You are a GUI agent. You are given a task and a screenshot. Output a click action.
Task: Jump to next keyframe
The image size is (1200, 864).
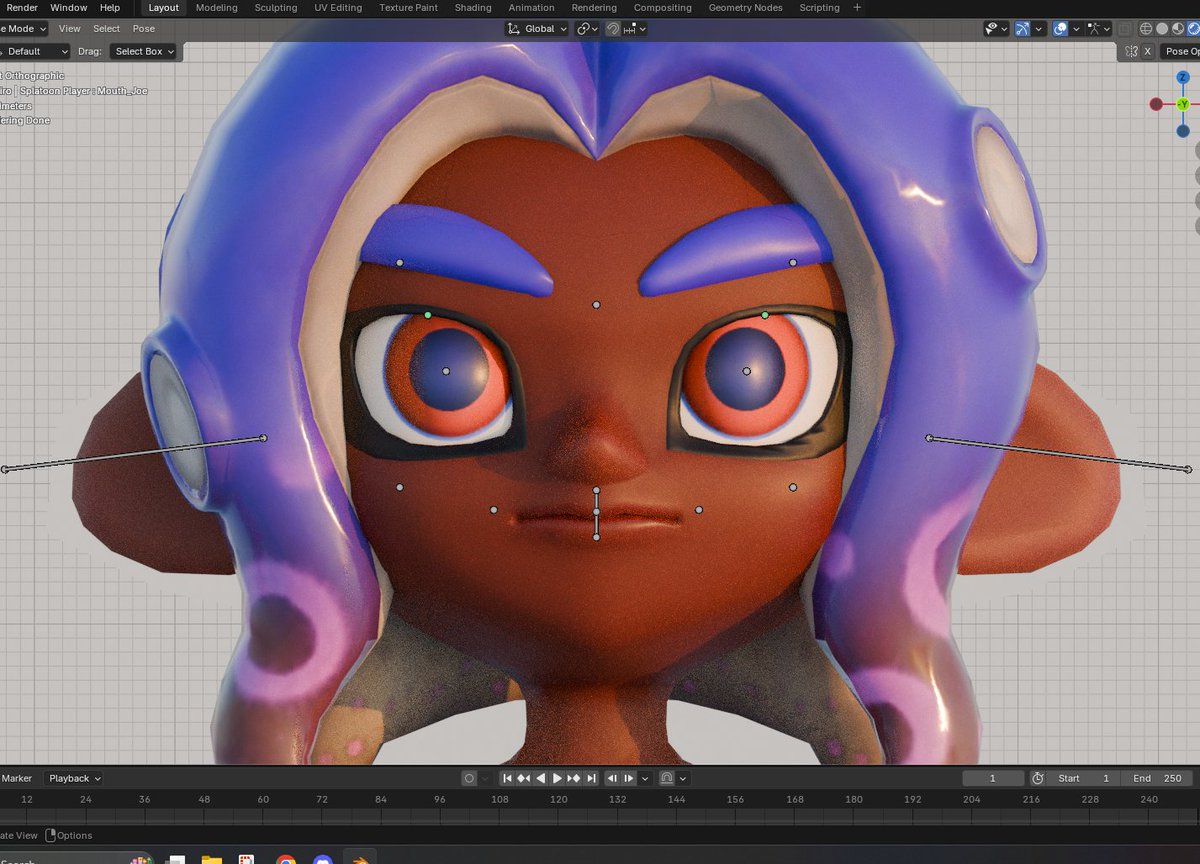(x=574, y=778)
